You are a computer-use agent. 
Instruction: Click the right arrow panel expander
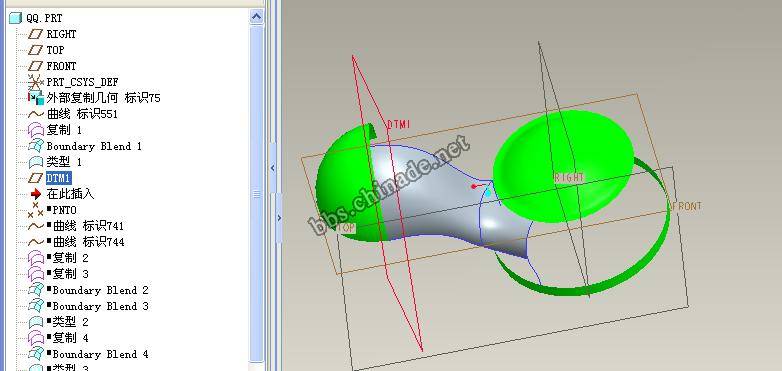(279, 218)
